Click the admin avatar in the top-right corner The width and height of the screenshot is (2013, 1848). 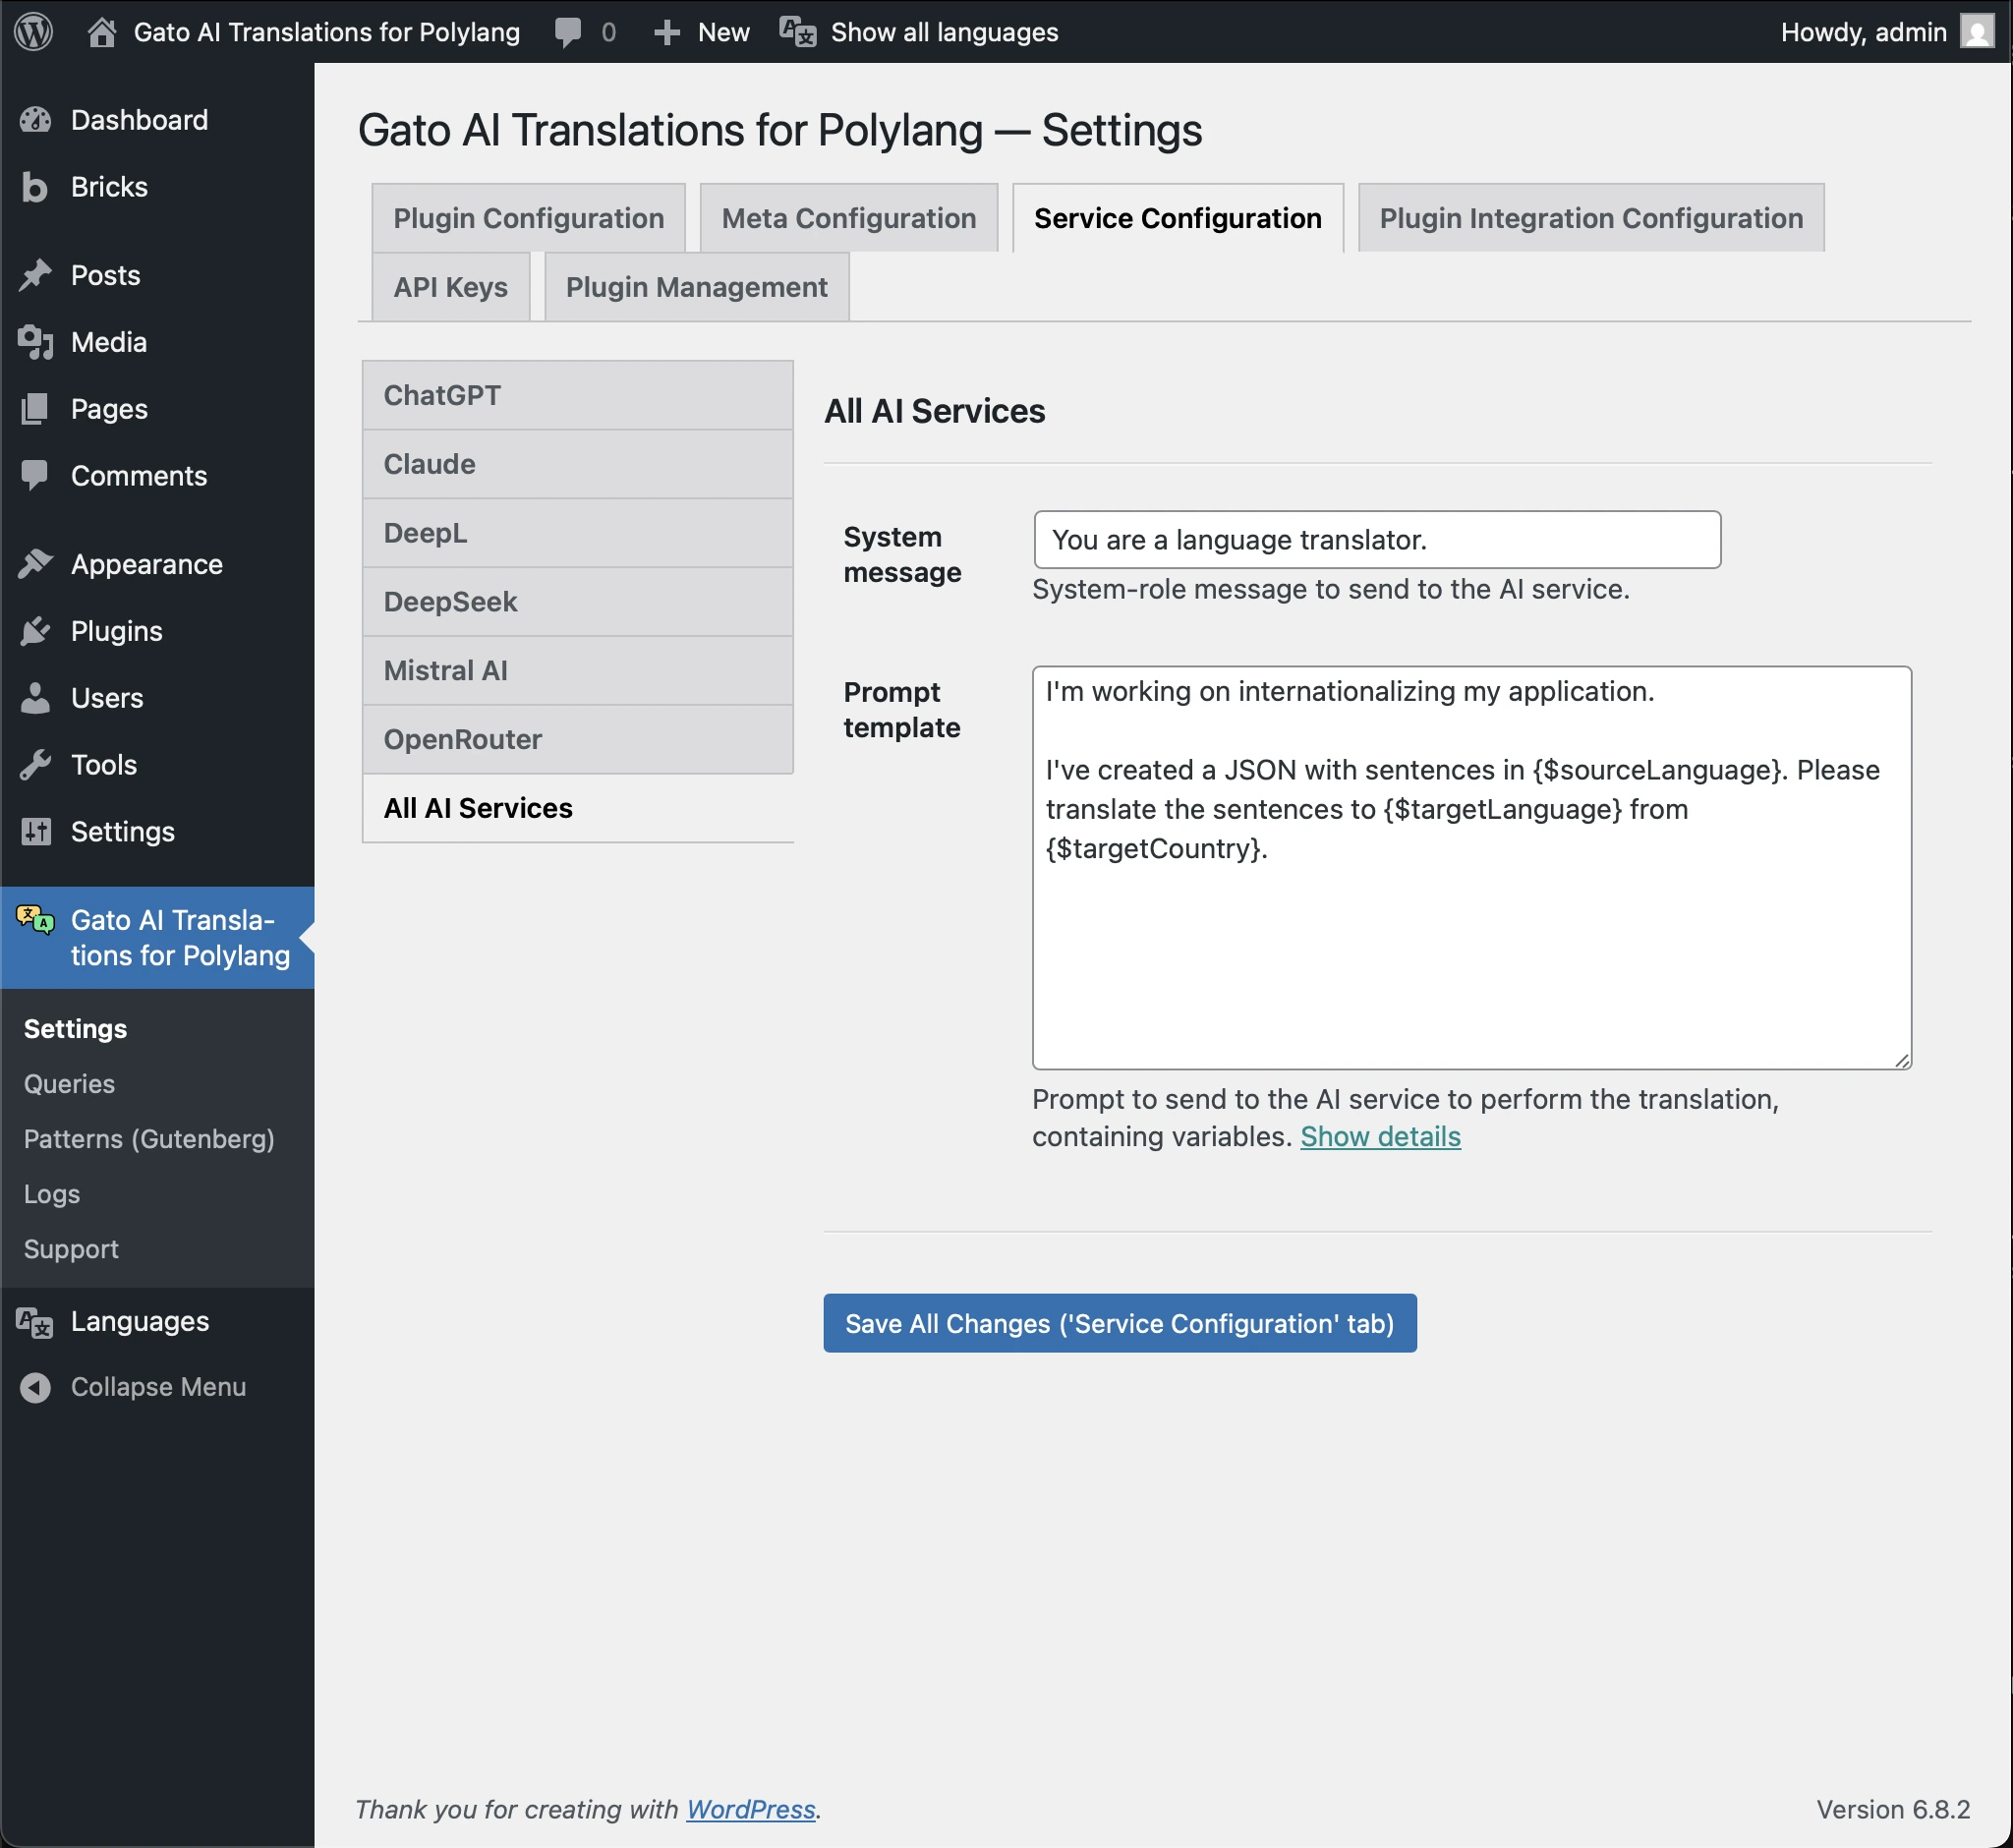1977,31
